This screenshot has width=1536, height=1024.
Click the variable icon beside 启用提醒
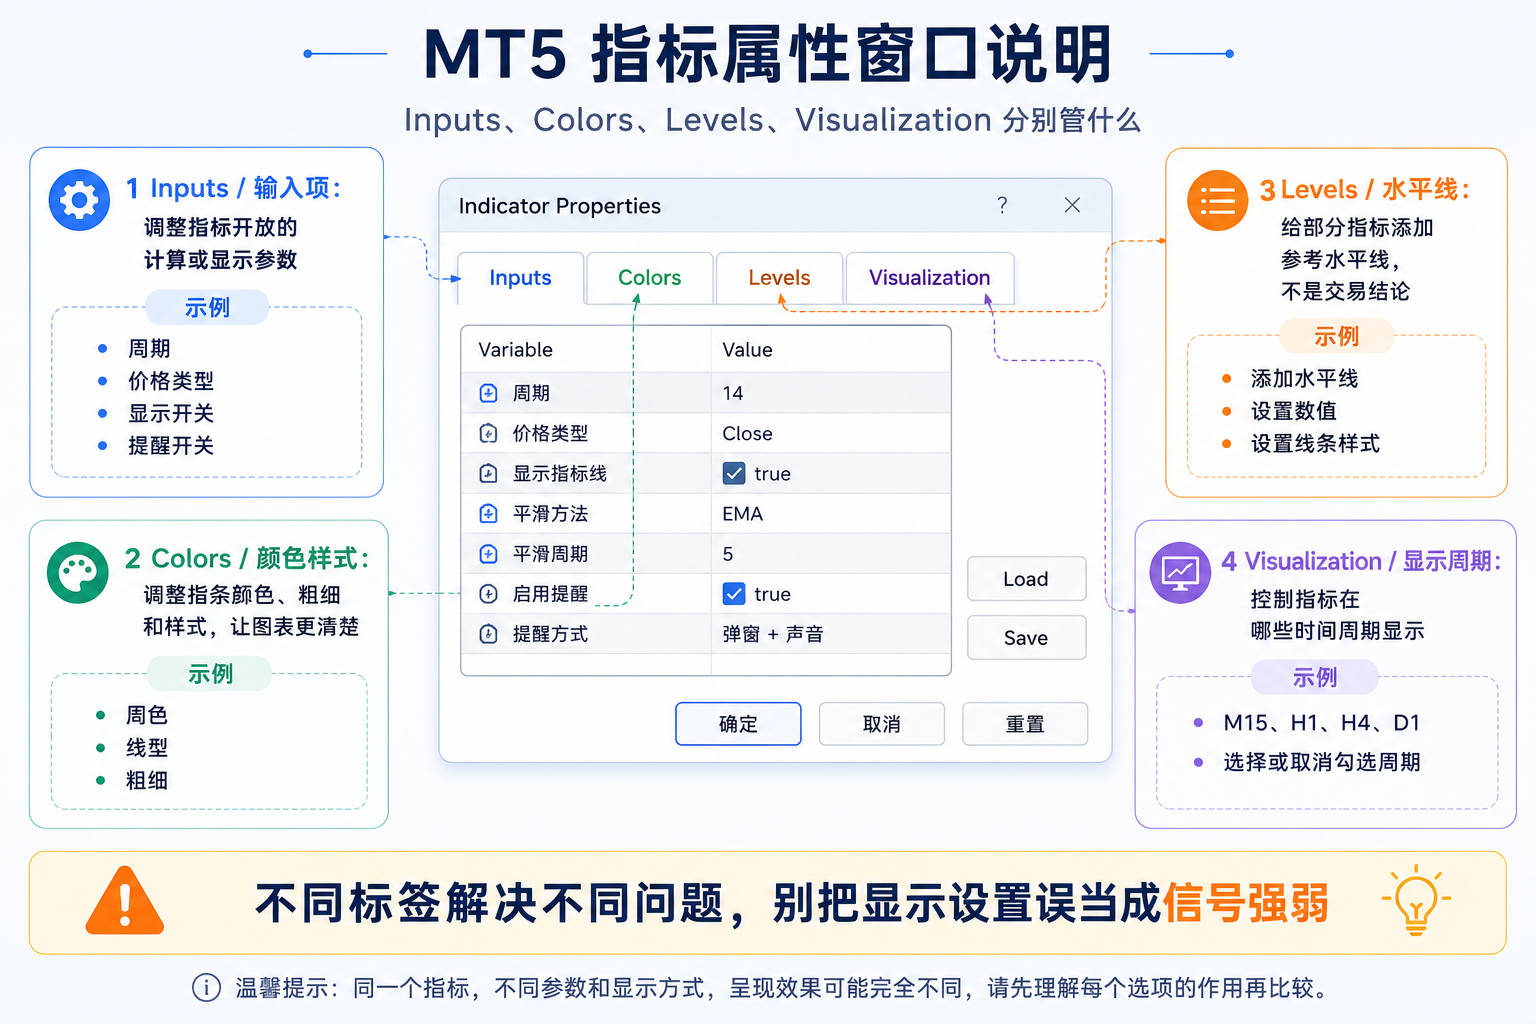[x=488, y=593]
